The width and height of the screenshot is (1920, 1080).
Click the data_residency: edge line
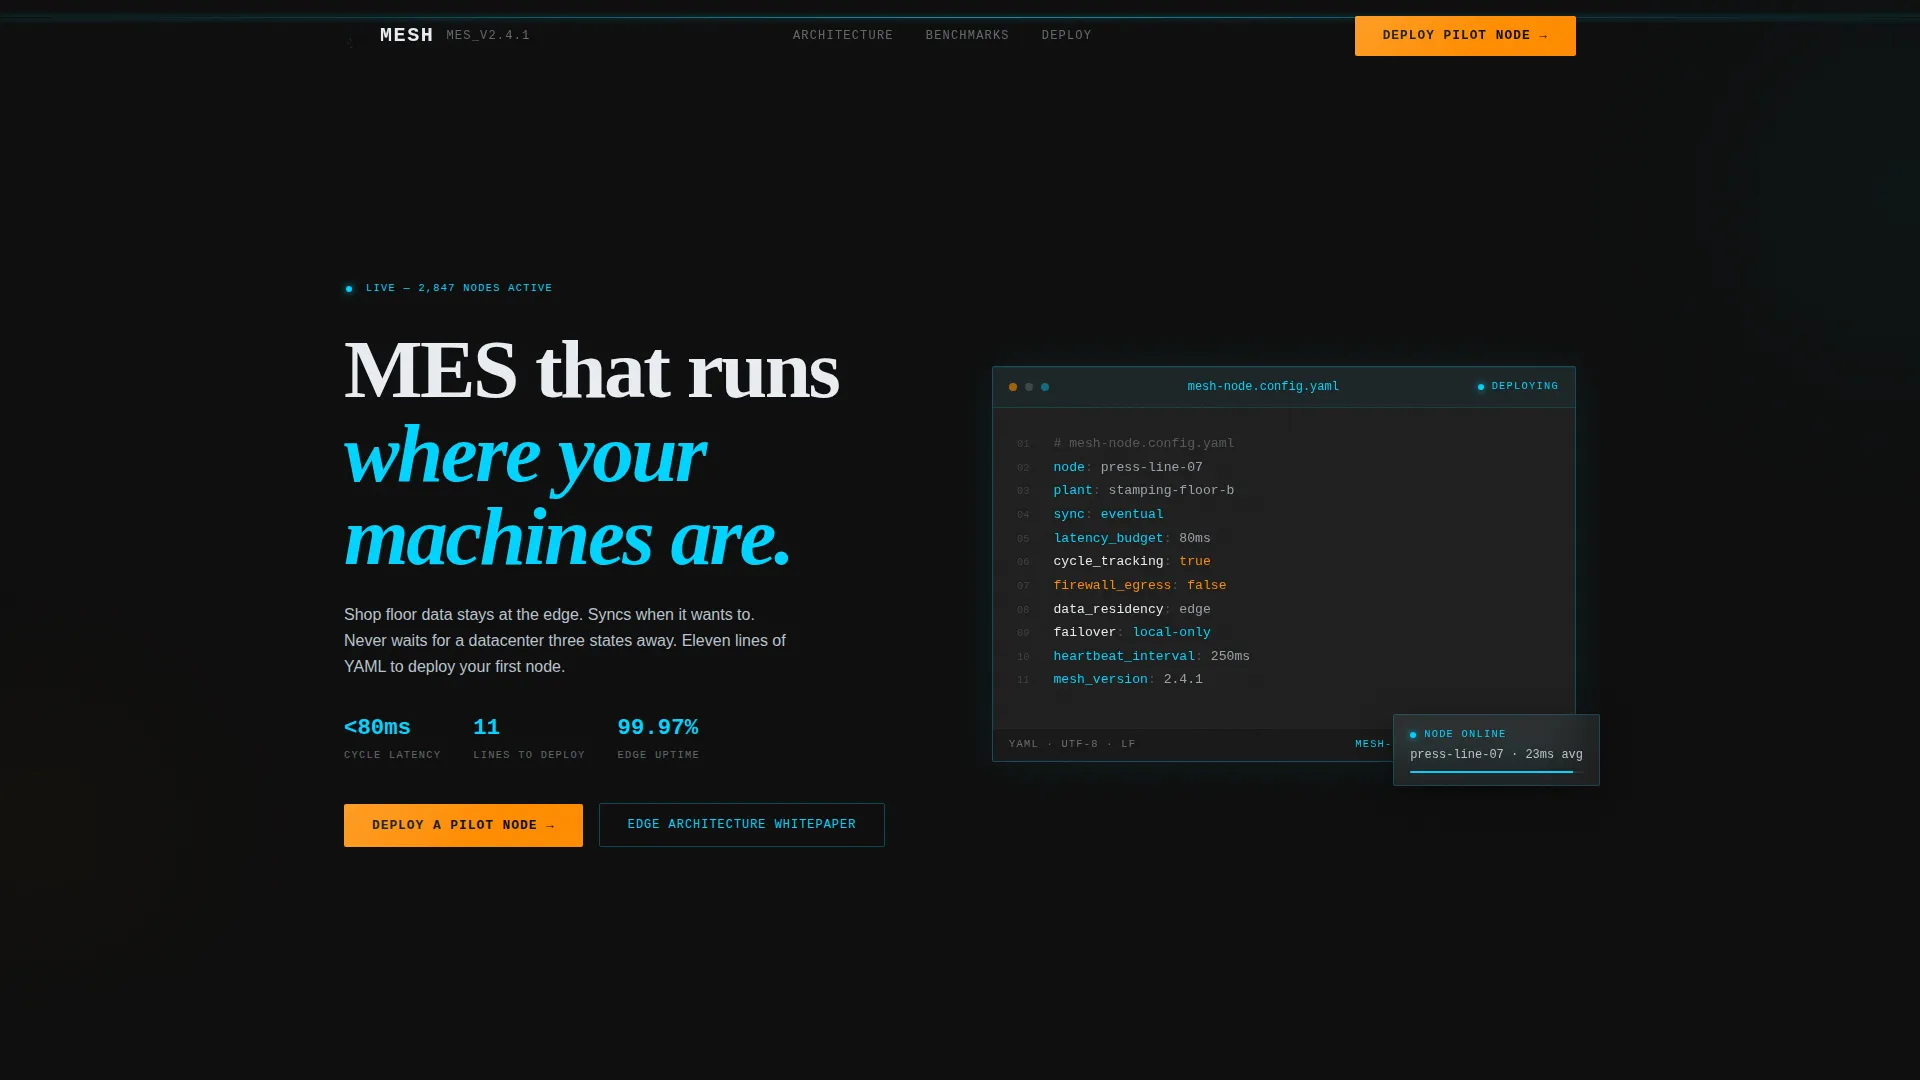(1131, 609)
